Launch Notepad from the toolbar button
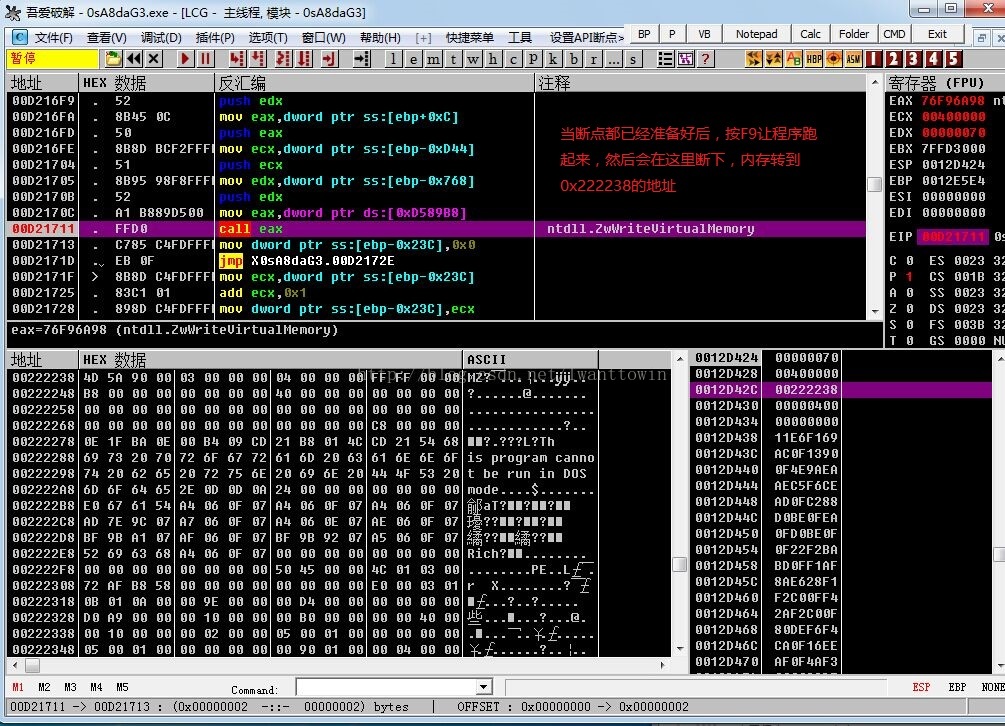 [756, 35]
